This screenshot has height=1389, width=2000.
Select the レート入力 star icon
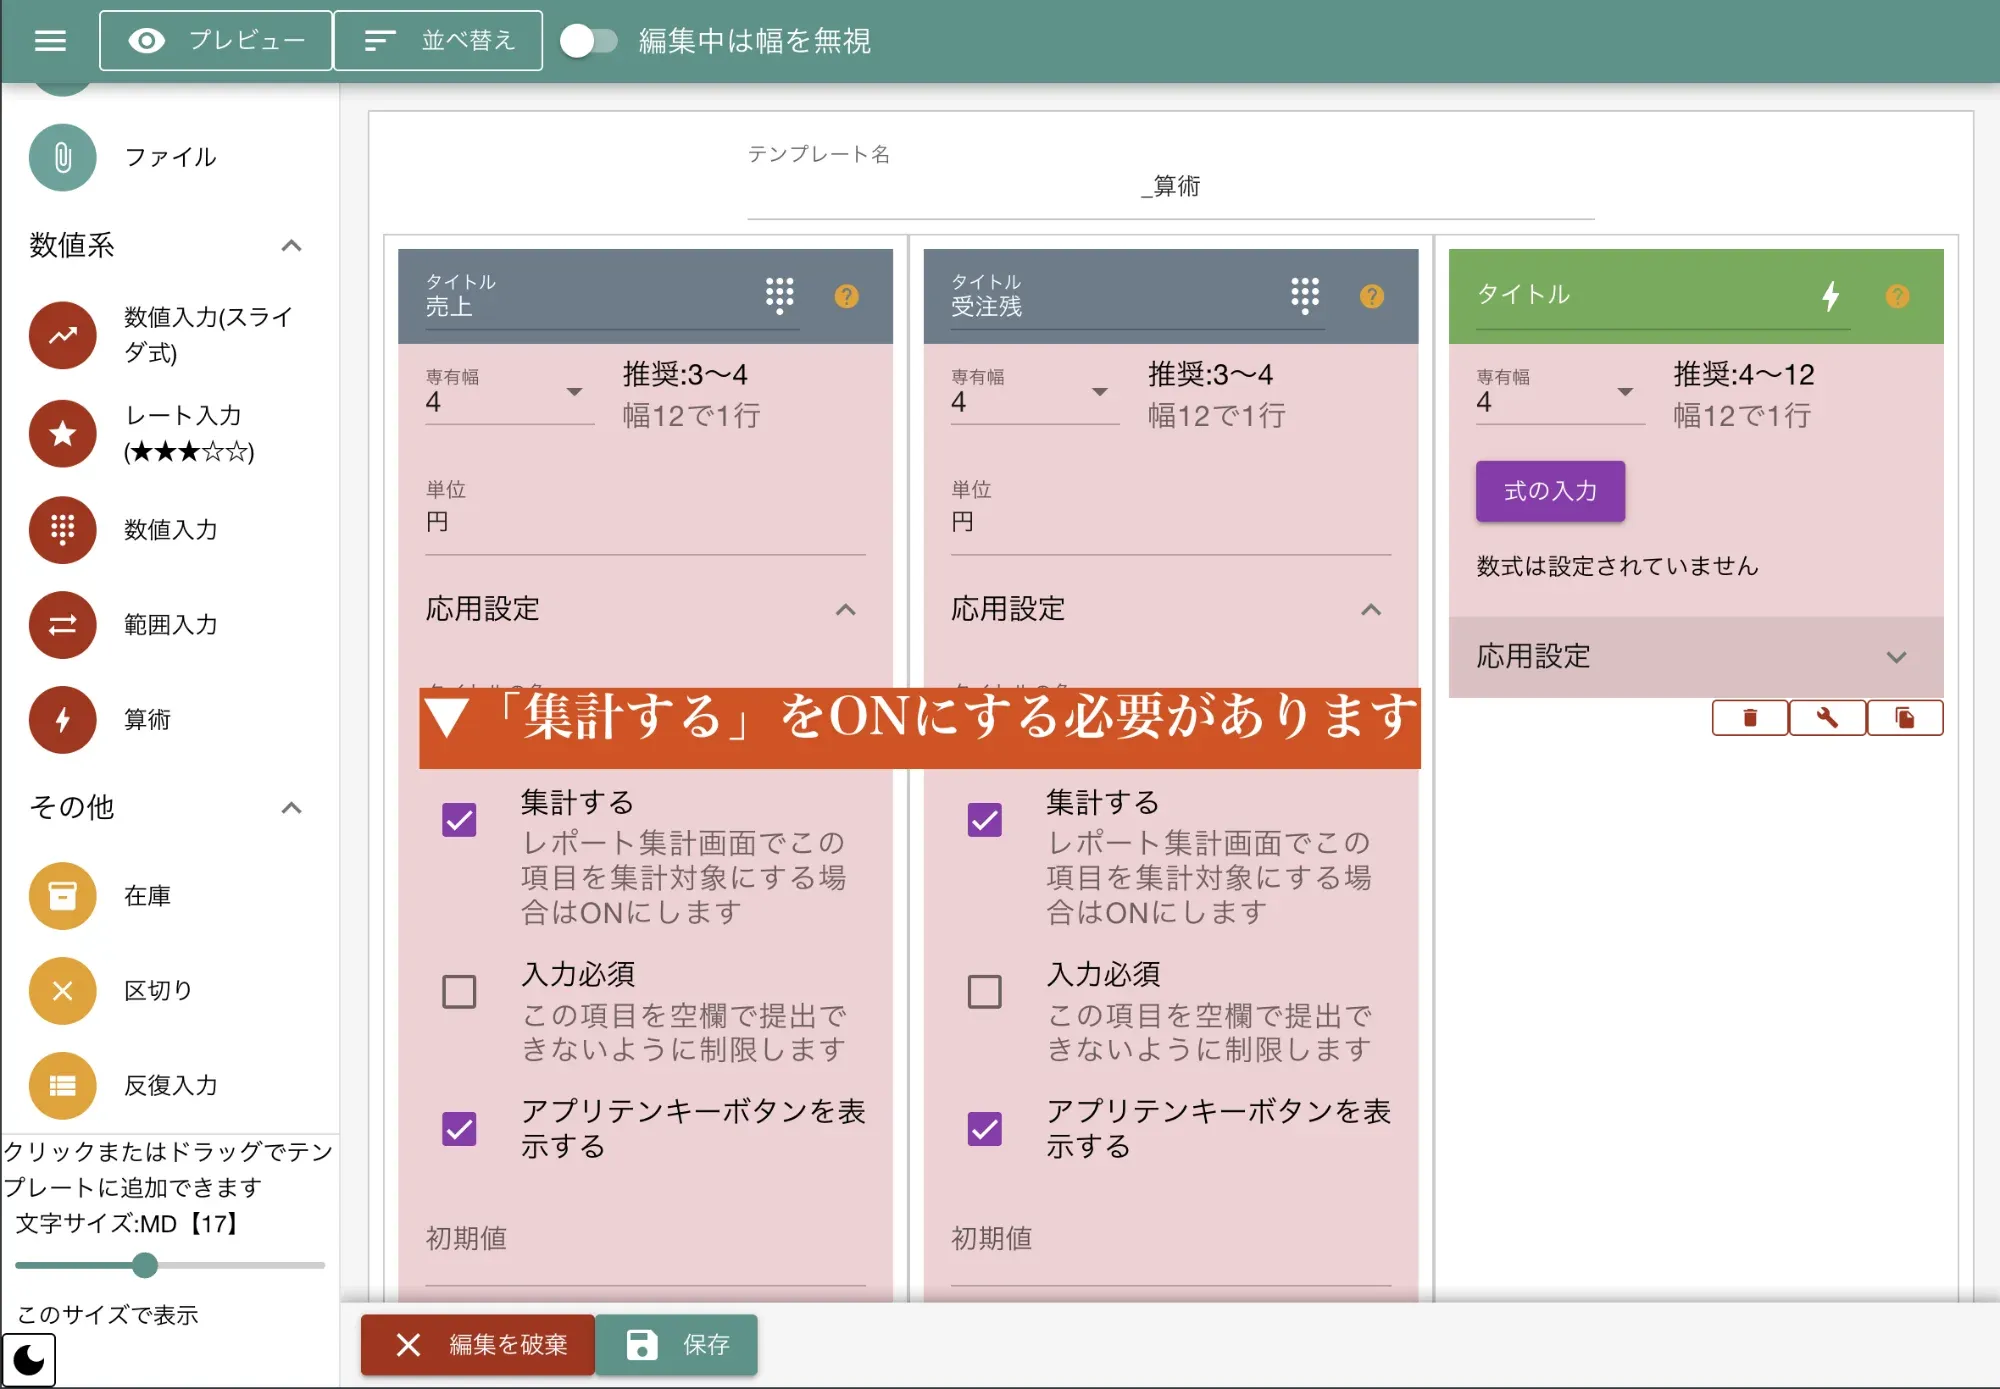(62, 434)
